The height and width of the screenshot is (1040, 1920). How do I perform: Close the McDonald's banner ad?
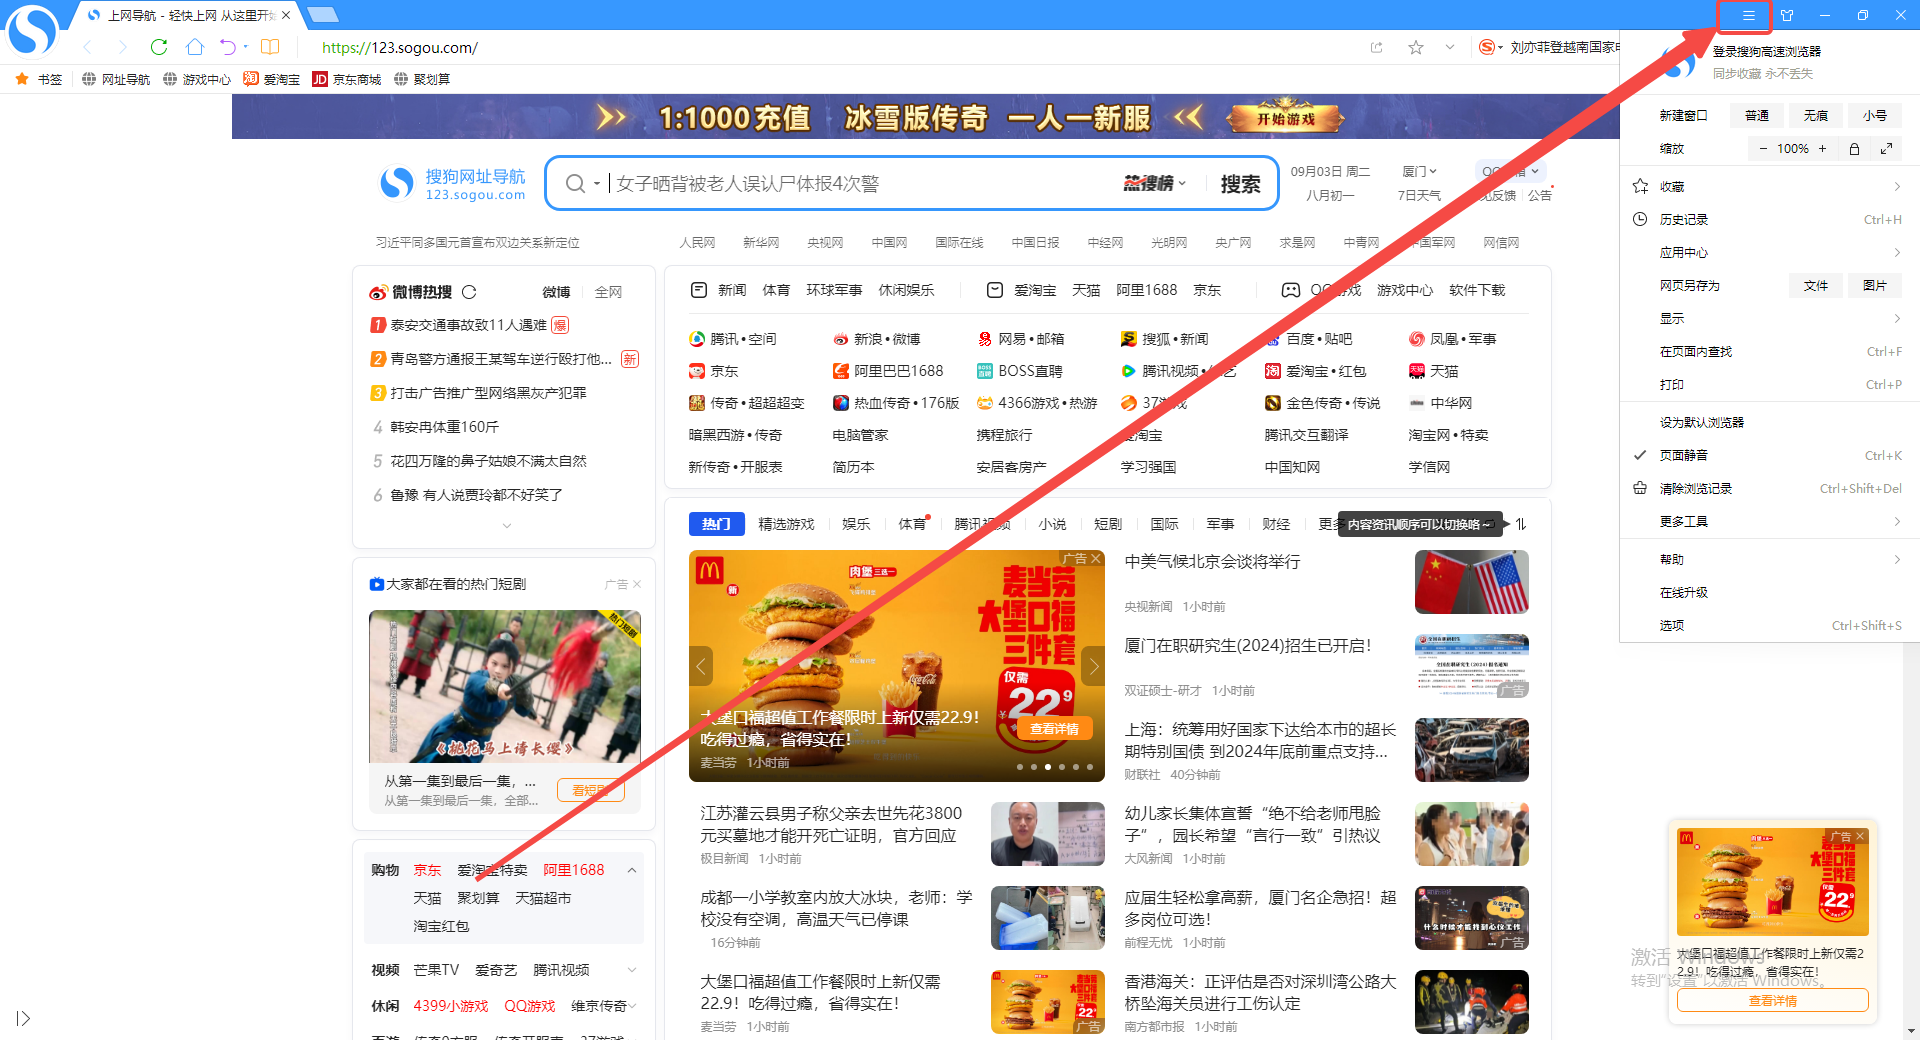(x=1096, y=558)
